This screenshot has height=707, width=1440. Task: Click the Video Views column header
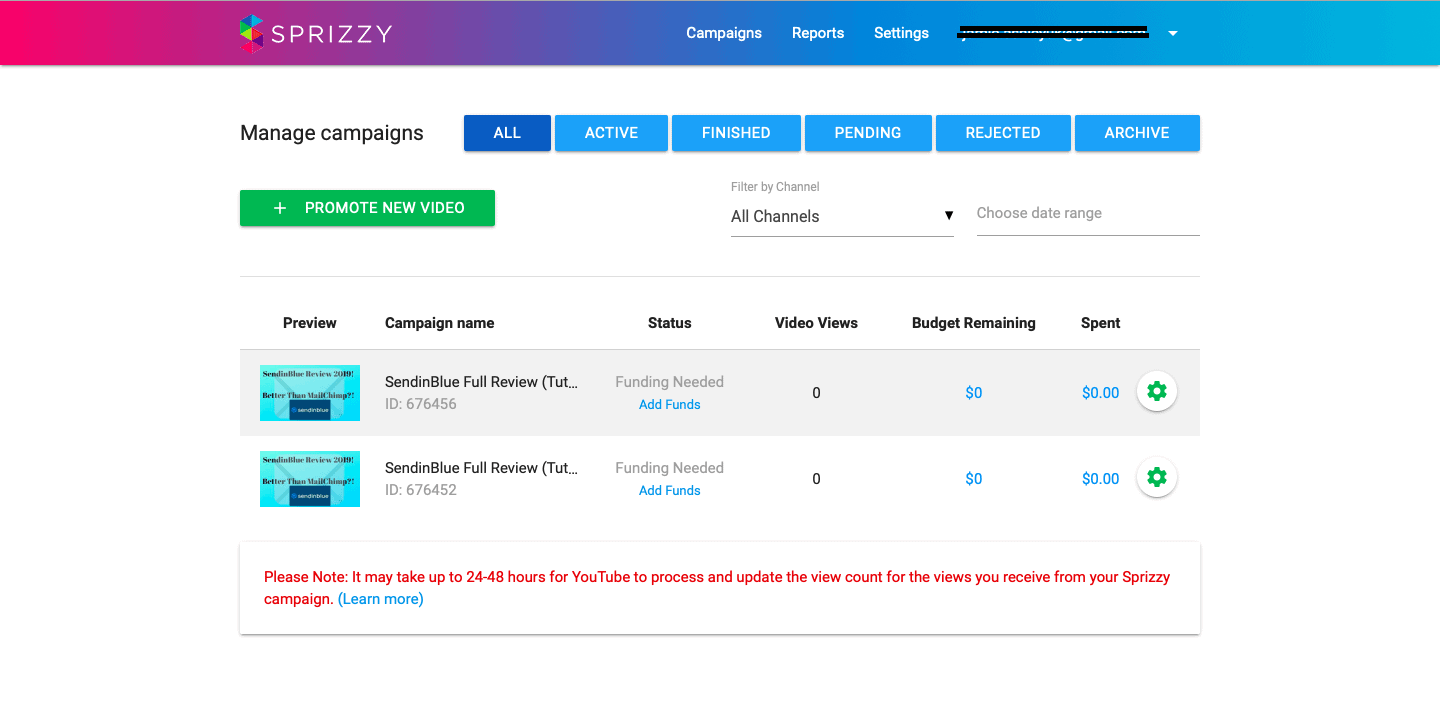coord(816,323)
